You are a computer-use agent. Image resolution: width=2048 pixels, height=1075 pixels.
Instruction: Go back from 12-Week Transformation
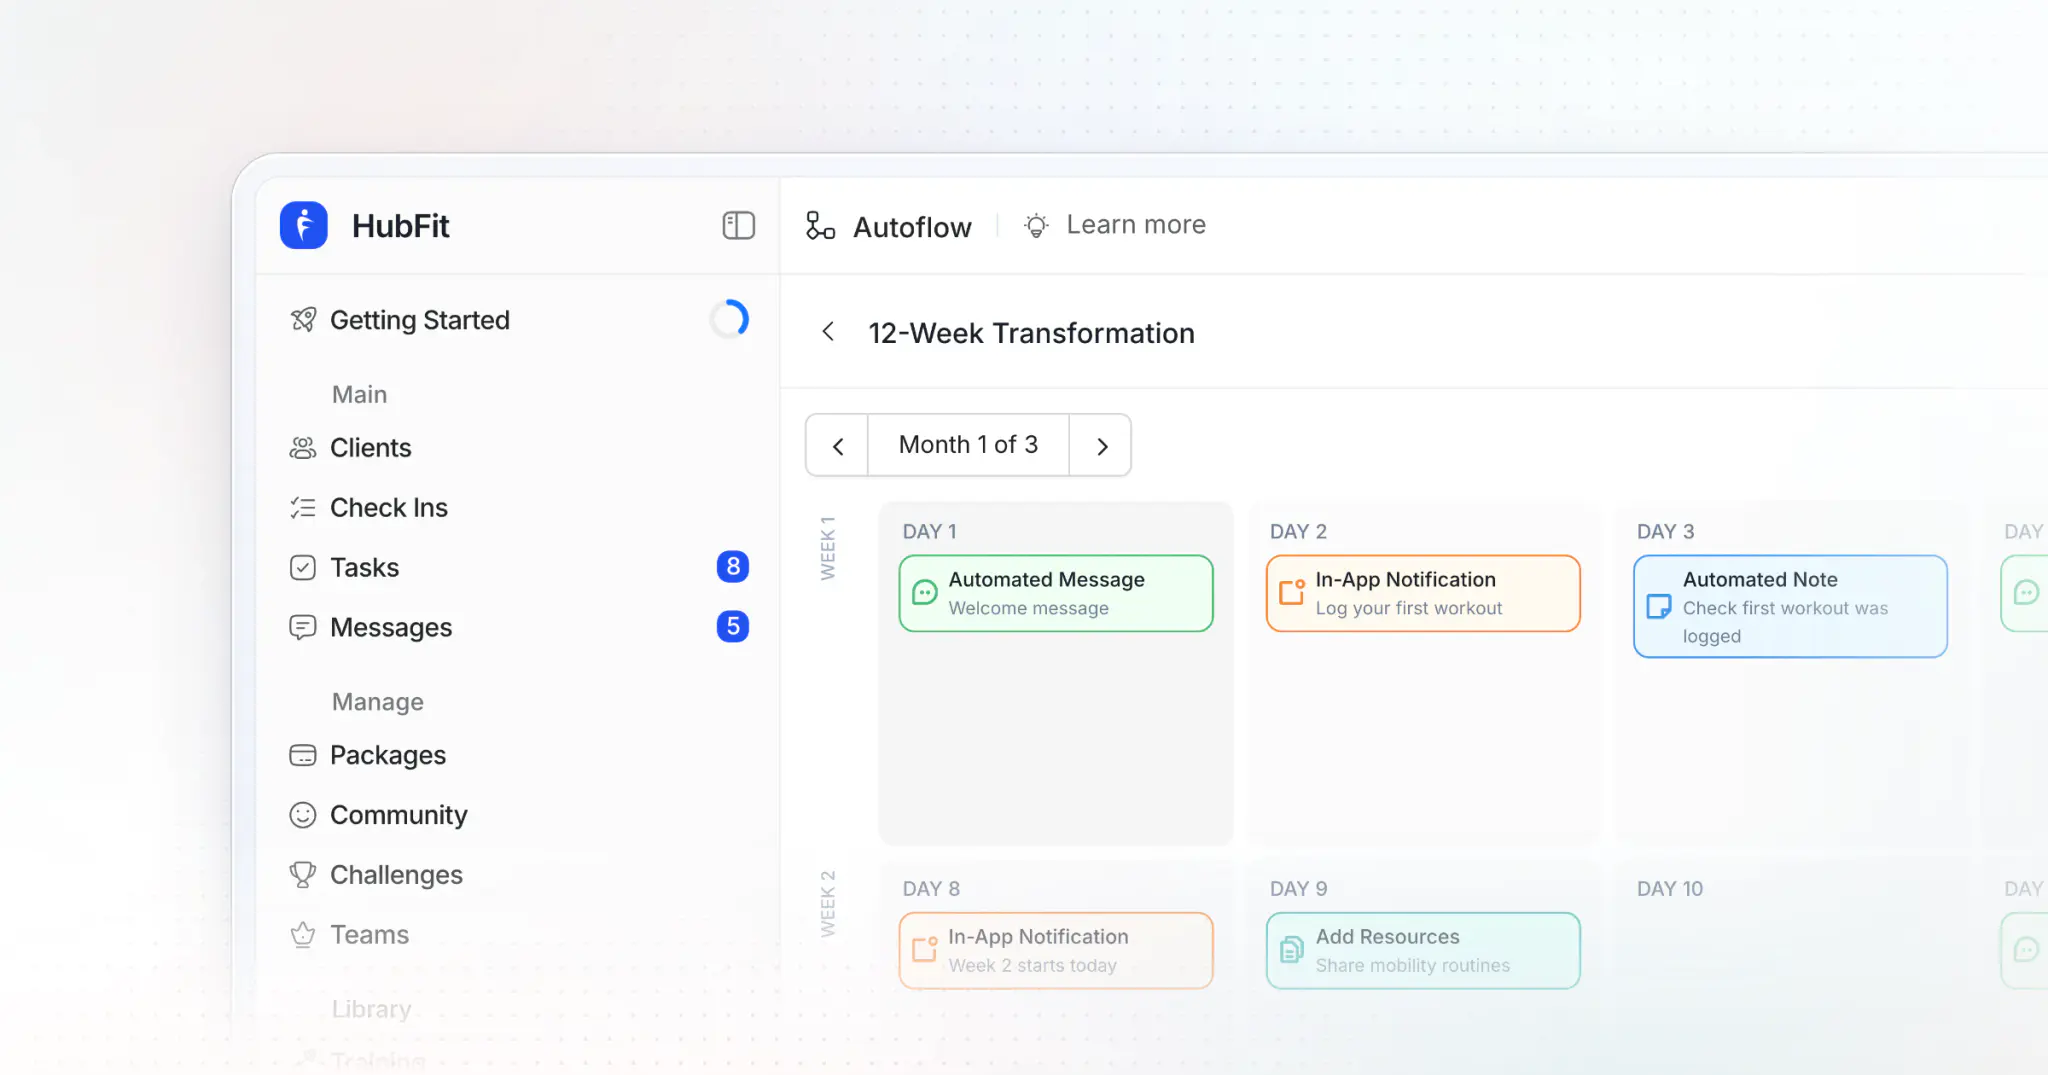pos(828,332)
